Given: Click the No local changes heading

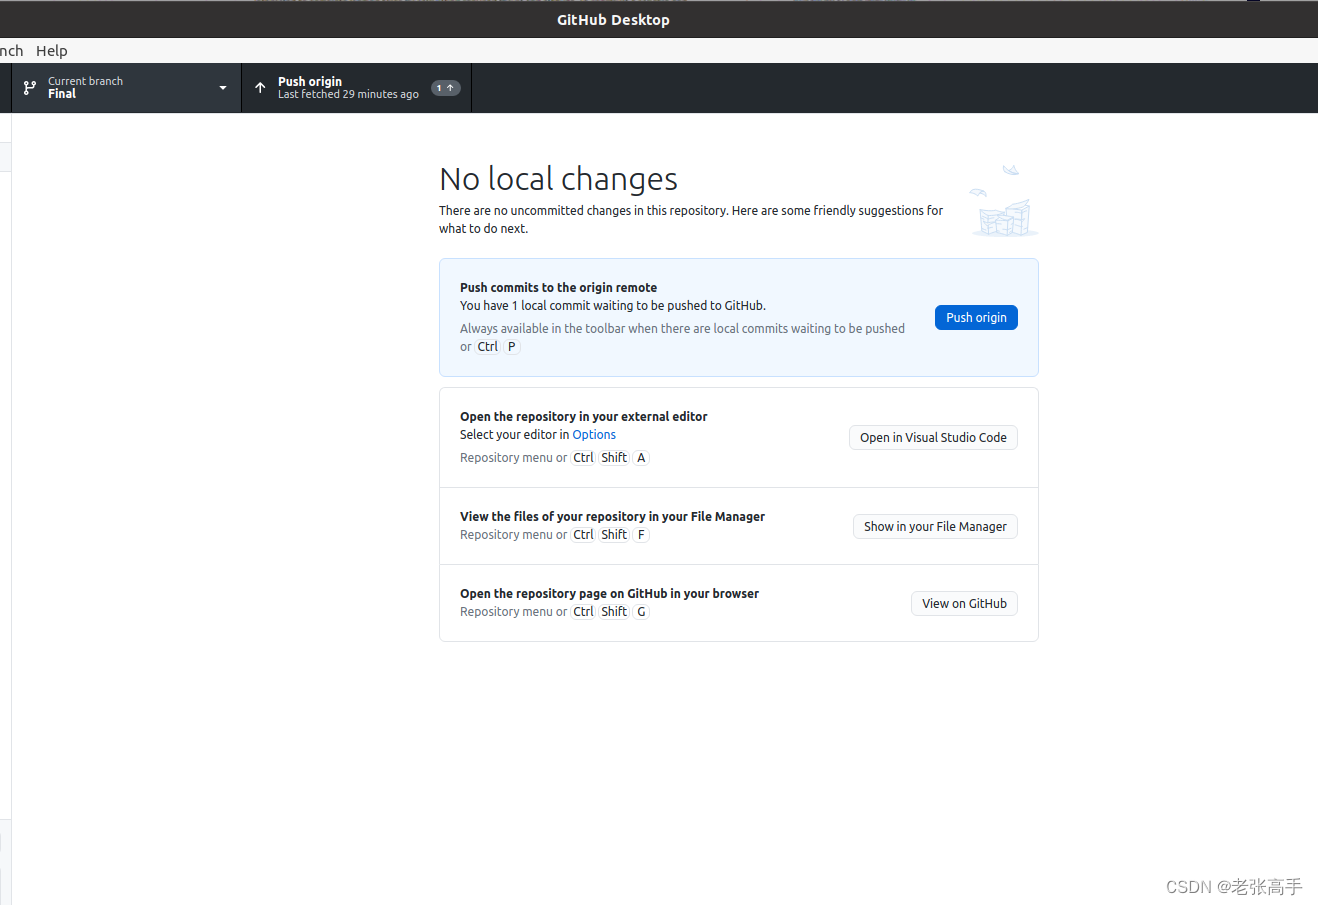Looking at the screenshot, I should [558, 179].
